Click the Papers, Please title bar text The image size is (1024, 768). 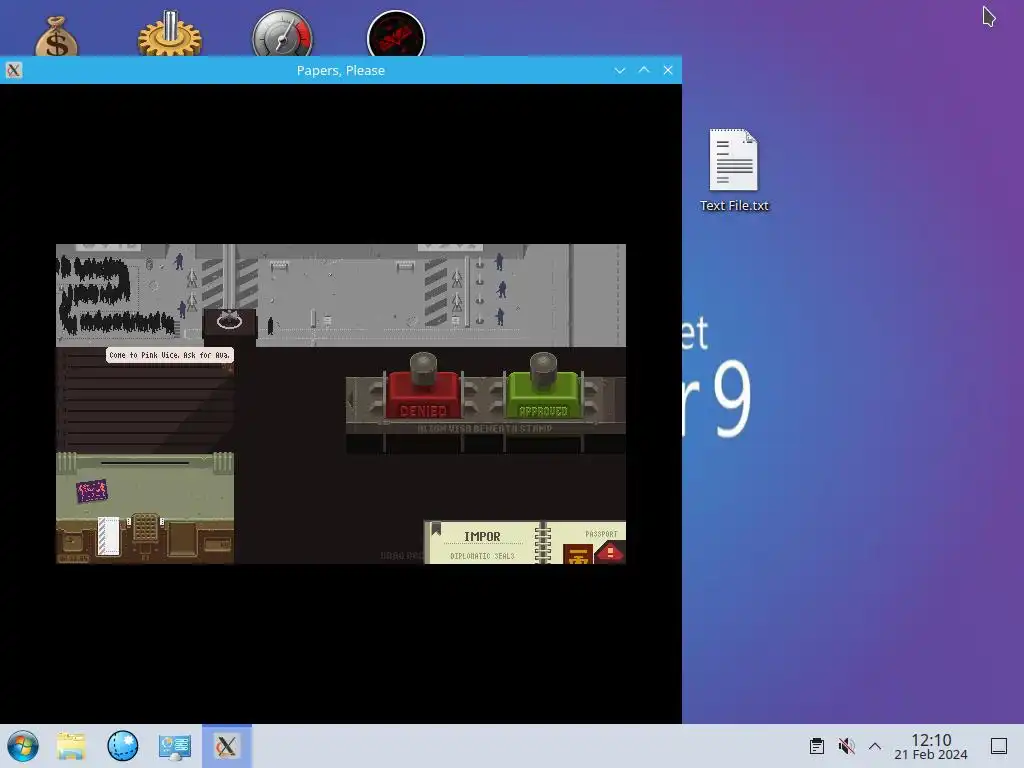(x=340, y=71)
